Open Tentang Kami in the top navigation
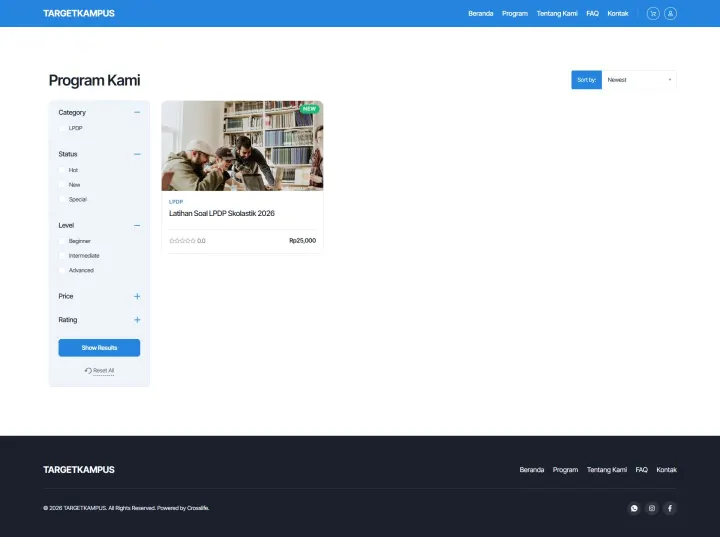This screenshot has height=537, width=720. point(557,13)
